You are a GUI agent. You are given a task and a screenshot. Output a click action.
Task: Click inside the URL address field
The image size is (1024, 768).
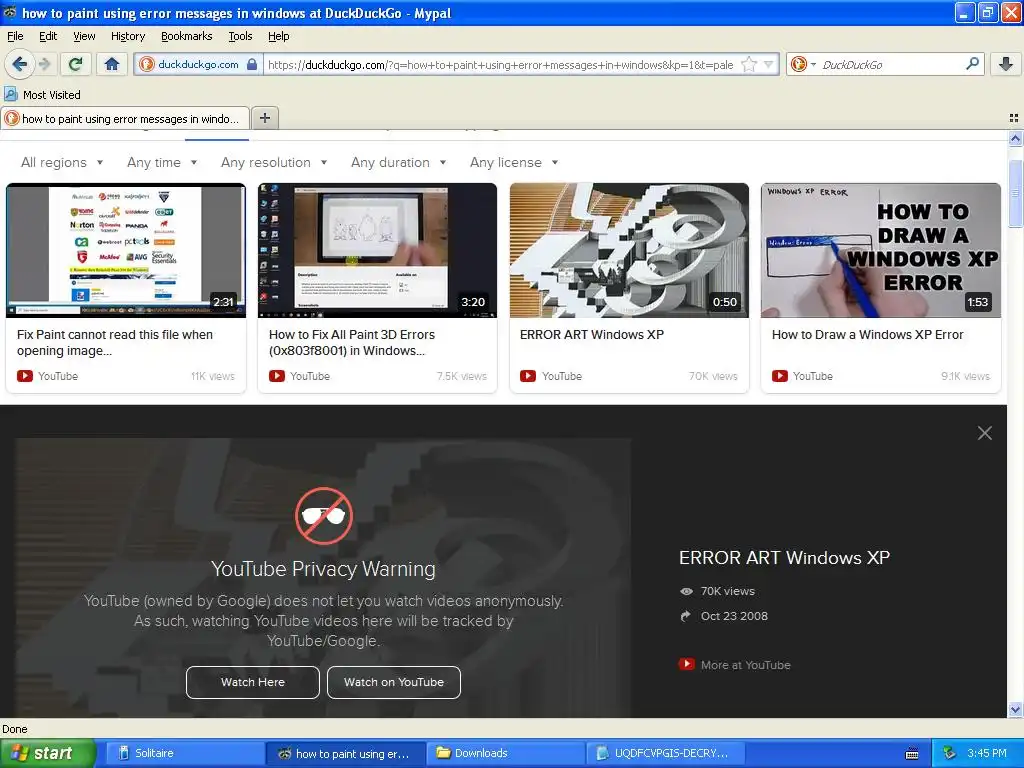coord(502,65)
